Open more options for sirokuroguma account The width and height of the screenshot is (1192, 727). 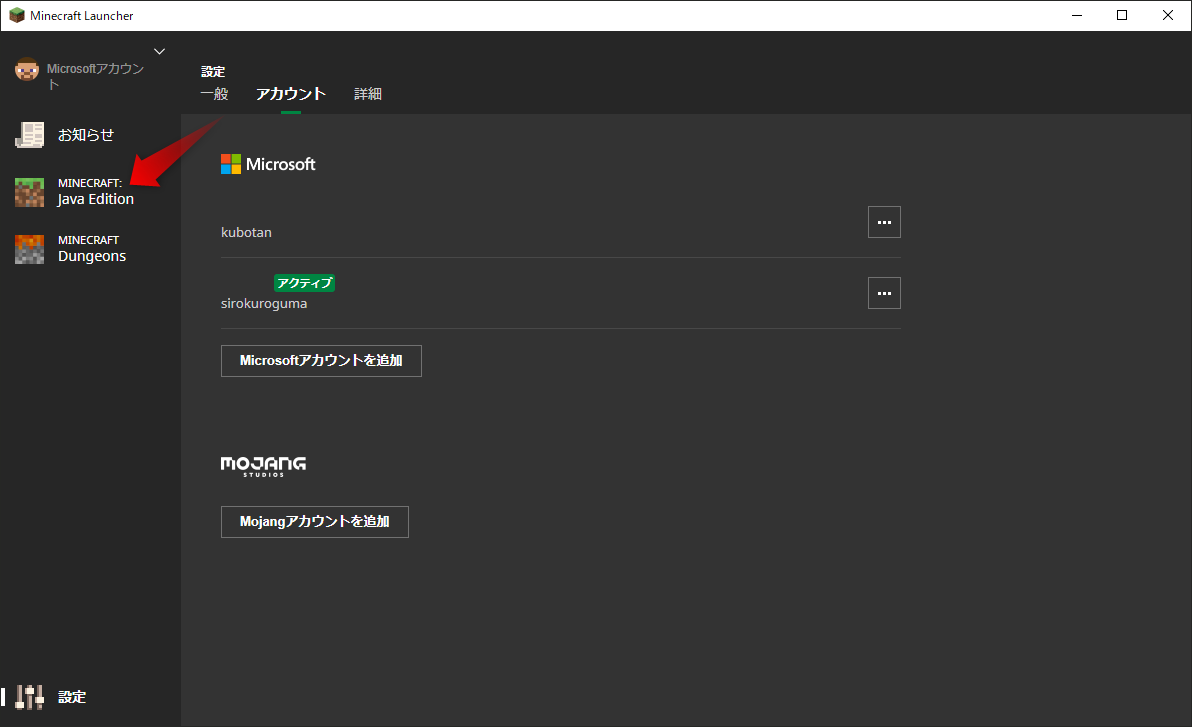pos(884,293)
